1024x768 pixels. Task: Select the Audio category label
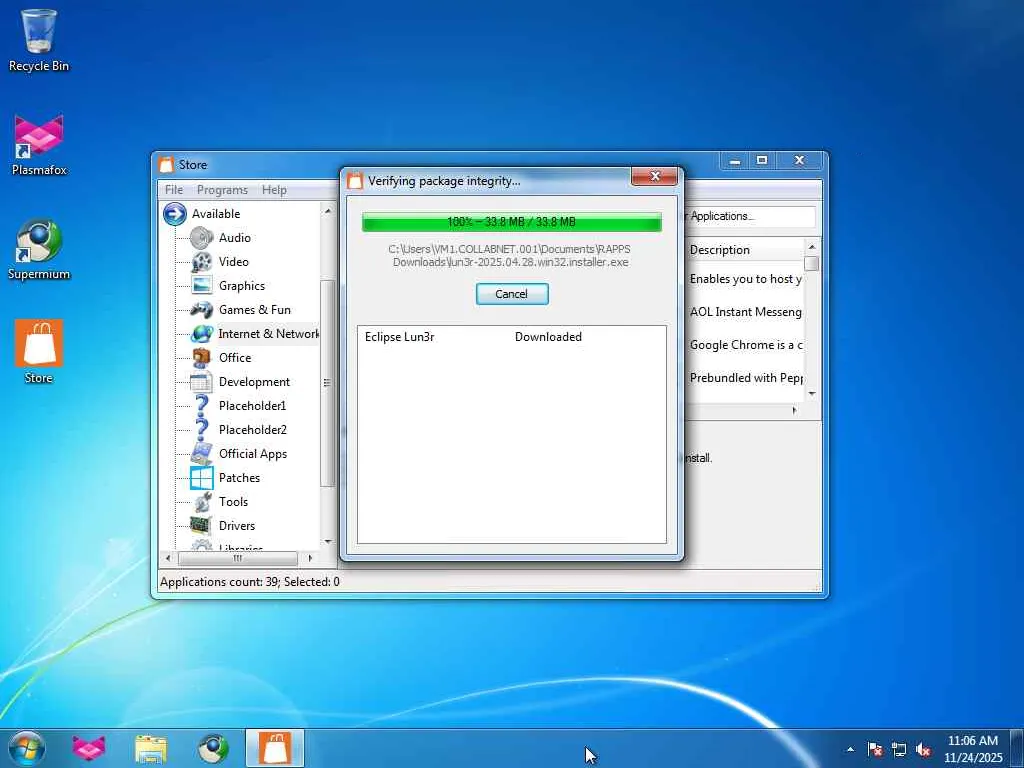[234, 238]
